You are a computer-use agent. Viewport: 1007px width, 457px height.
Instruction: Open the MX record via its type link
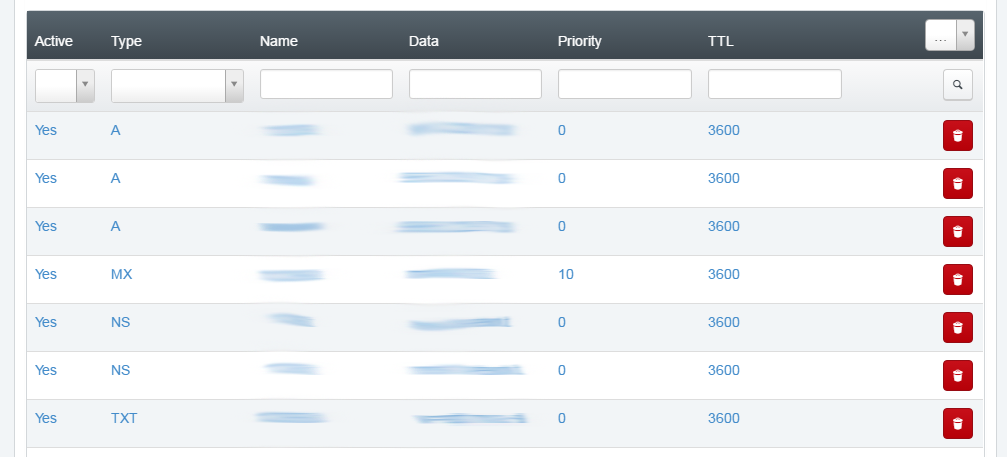click(x=121, y=274)
